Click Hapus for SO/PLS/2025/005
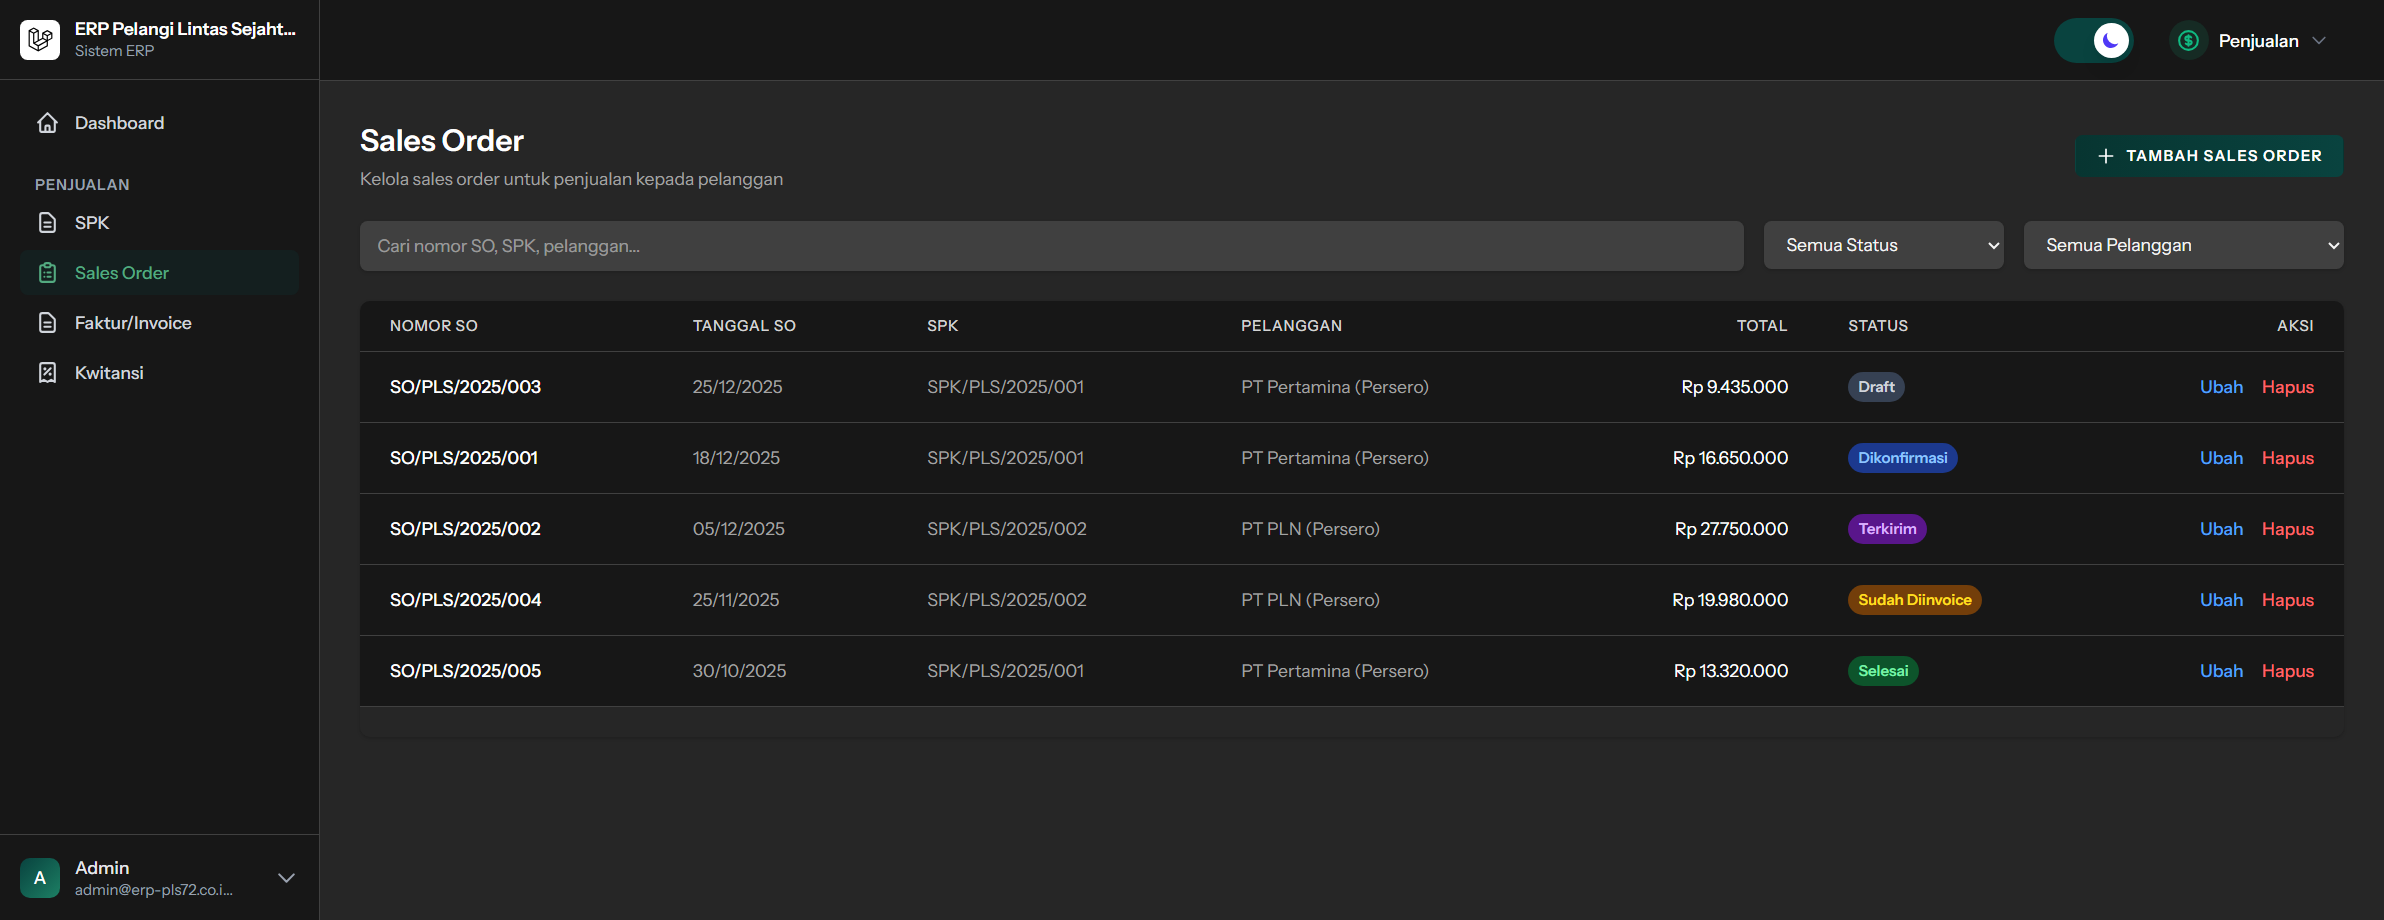The image size is (2384, 920). [2288, 671]
